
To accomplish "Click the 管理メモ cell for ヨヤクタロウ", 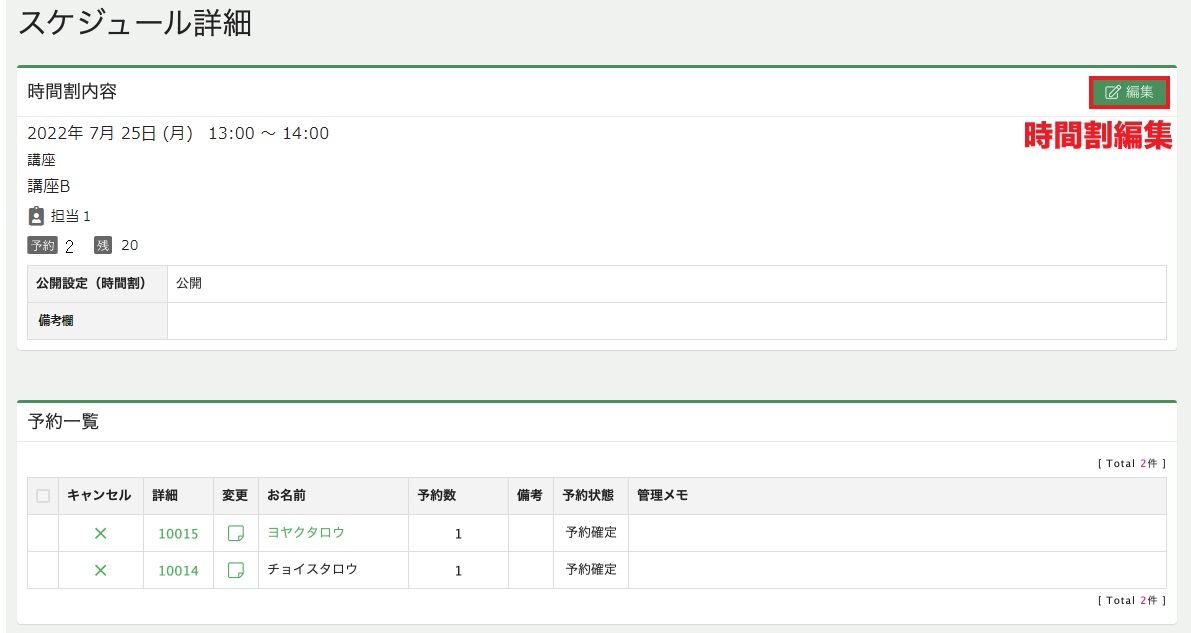I will point(897,533).
